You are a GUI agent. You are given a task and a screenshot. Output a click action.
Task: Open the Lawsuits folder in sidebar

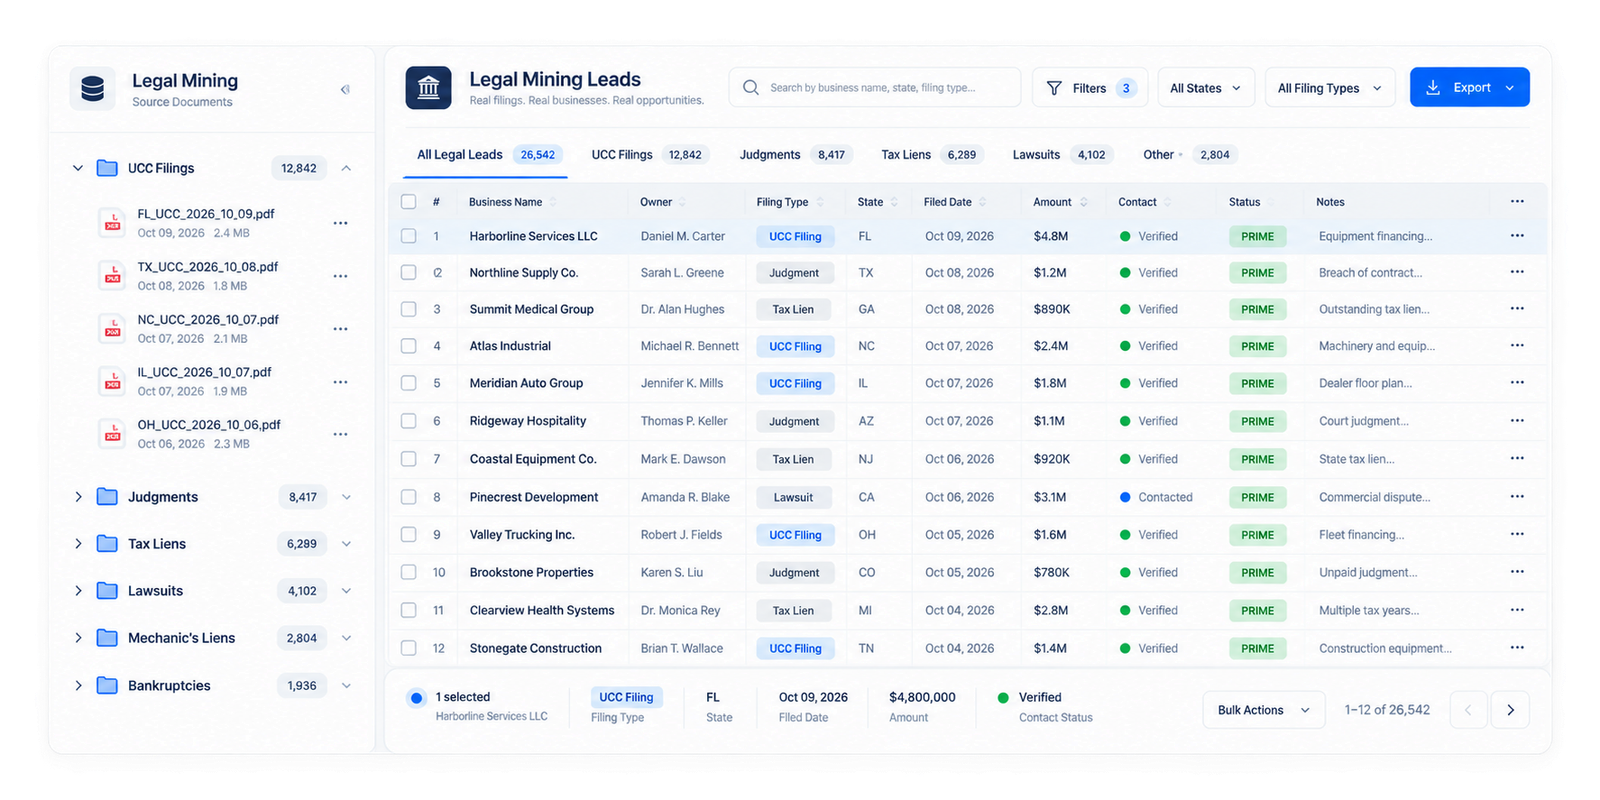pos(212,591)
